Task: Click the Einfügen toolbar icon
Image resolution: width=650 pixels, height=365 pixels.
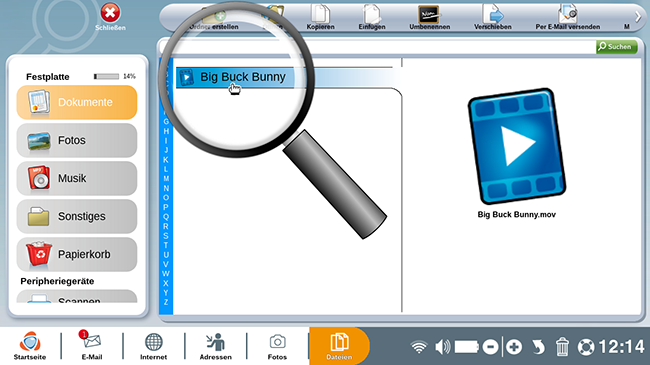Action: [x=372, y=17]
